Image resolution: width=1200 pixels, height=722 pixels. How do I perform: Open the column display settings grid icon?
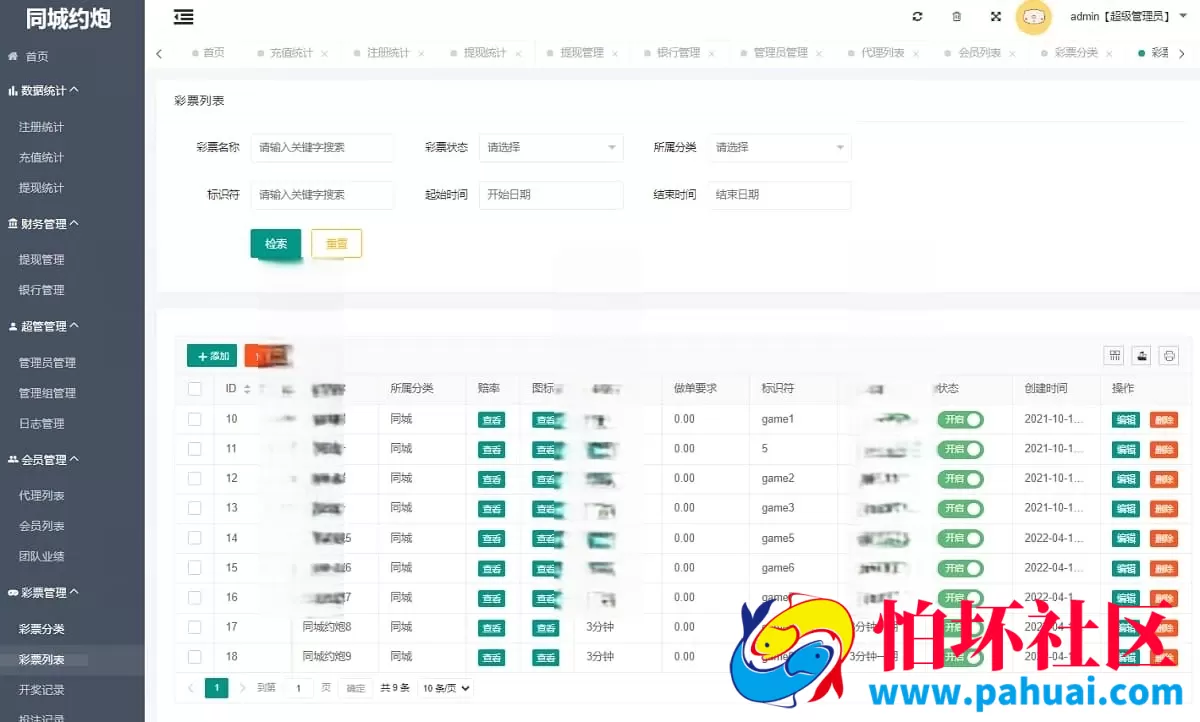click(x=1114, y=355)
